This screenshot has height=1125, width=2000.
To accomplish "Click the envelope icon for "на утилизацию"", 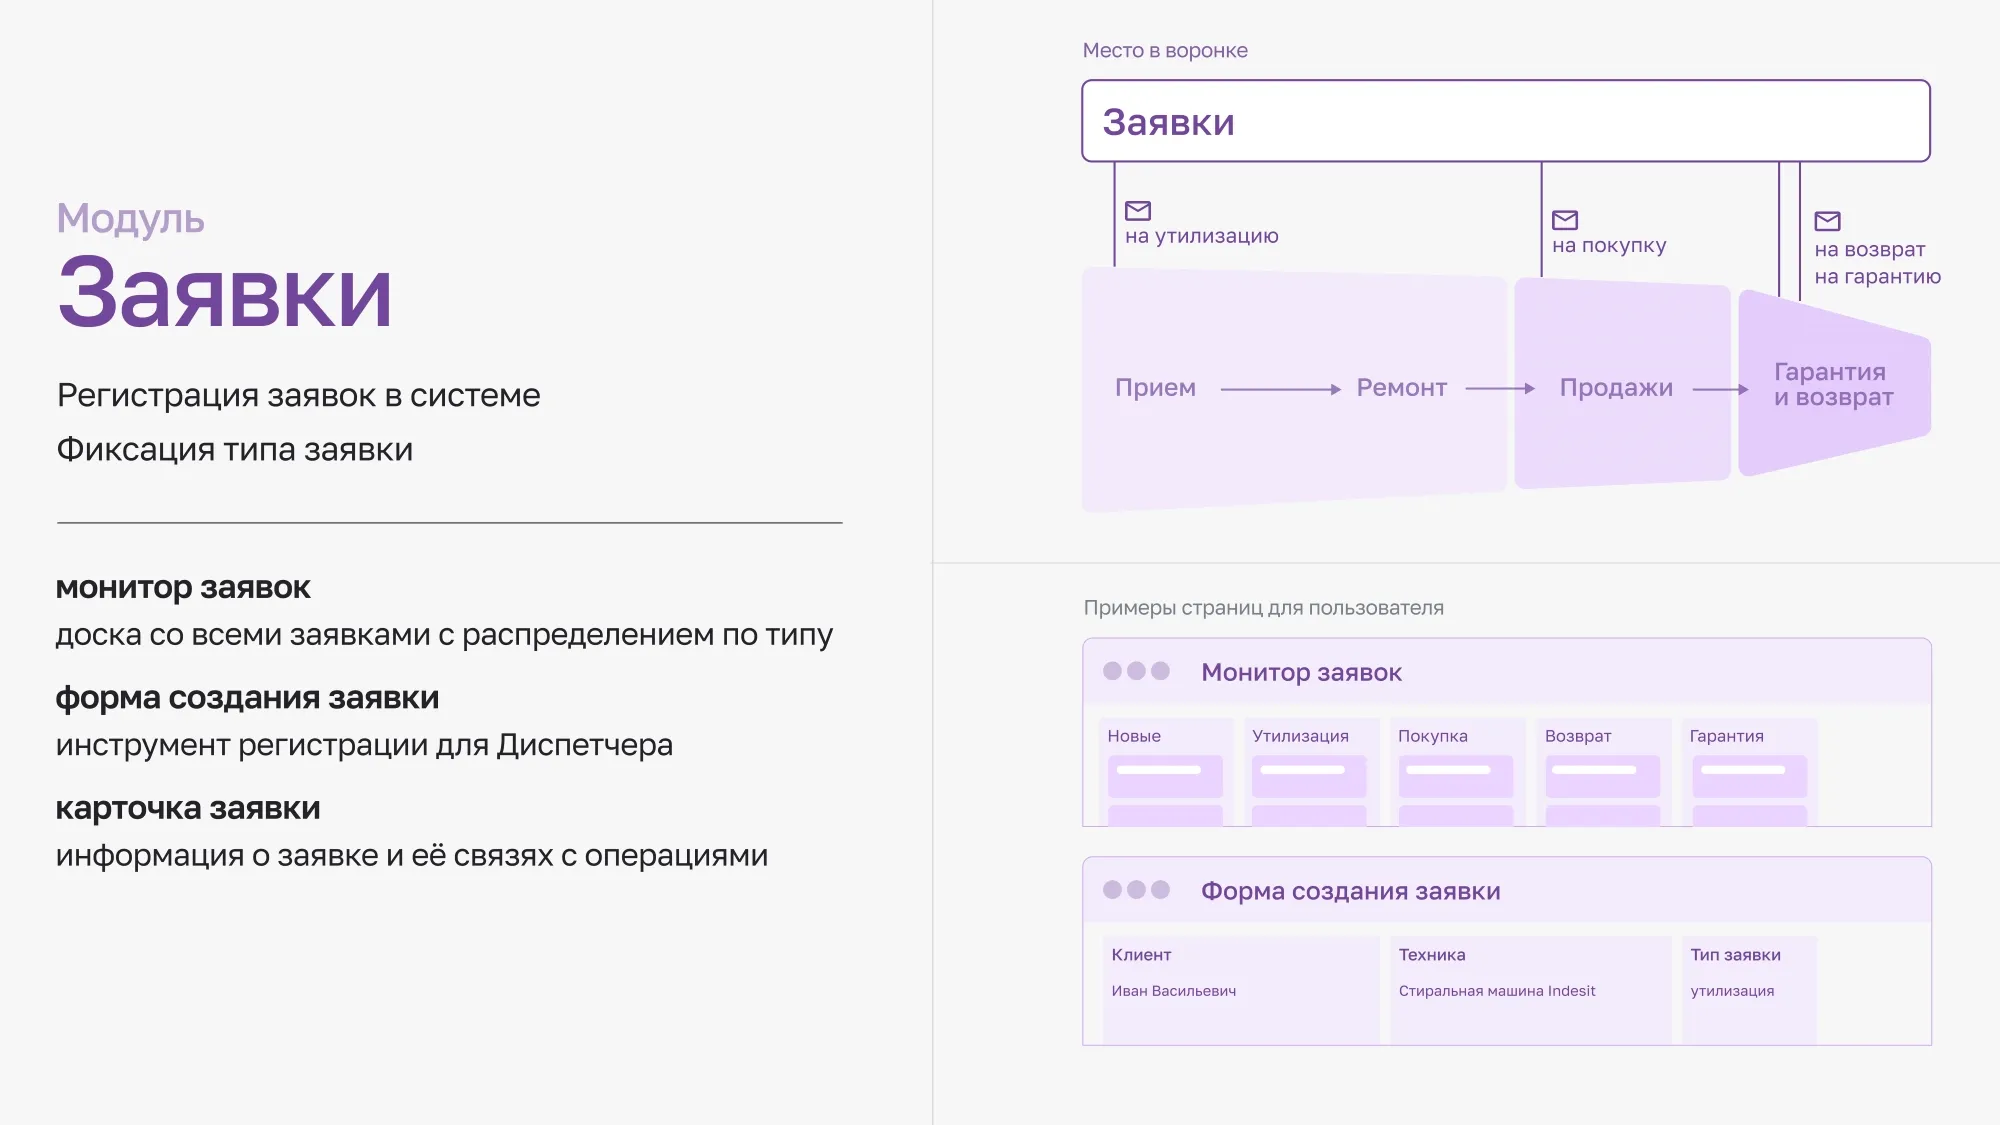I will (1137, 210).
